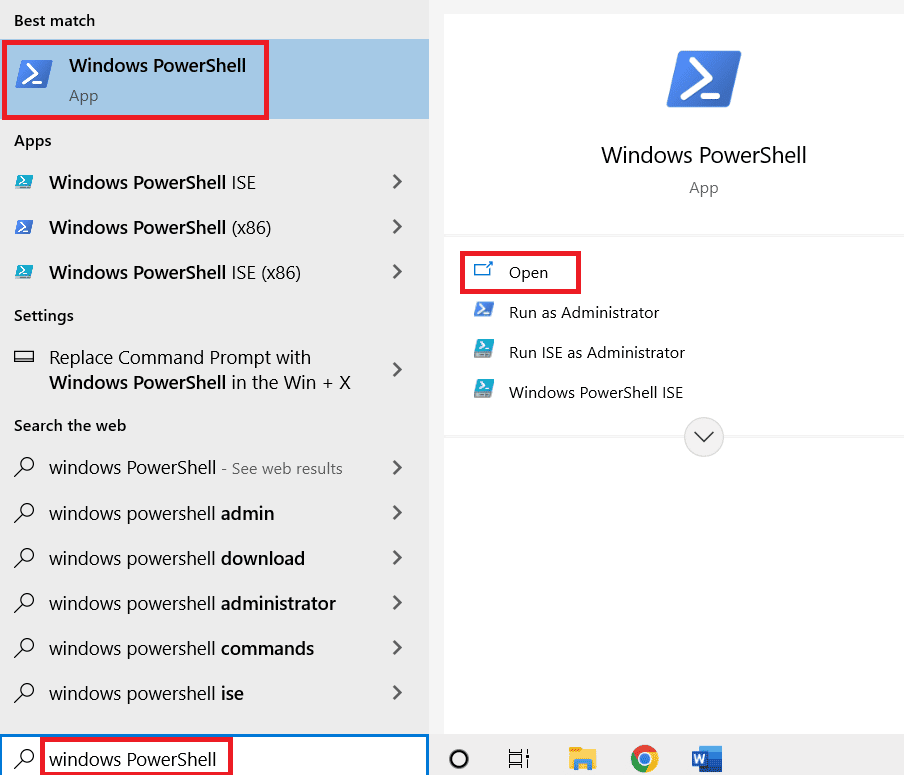Launch Microsoft Word from the taskbar
904x775 pixels.
[707, 758]
